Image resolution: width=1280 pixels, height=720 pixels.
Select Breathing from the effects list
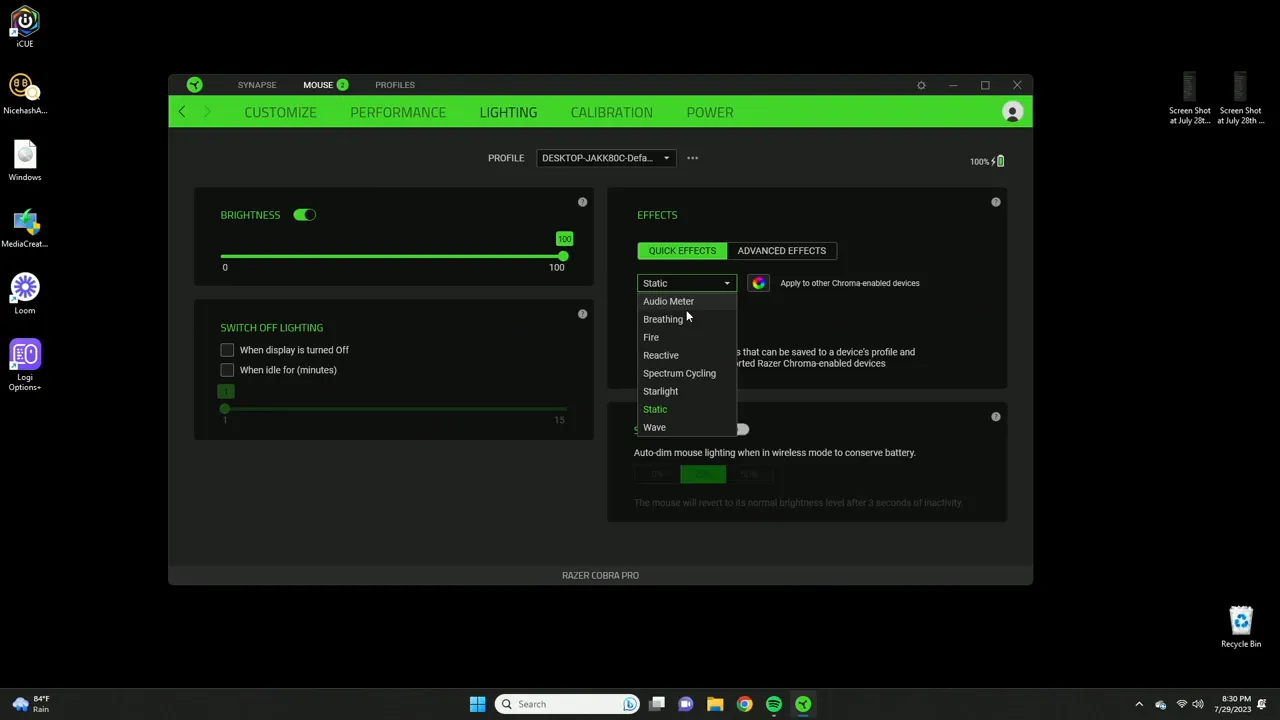(663, 319)
